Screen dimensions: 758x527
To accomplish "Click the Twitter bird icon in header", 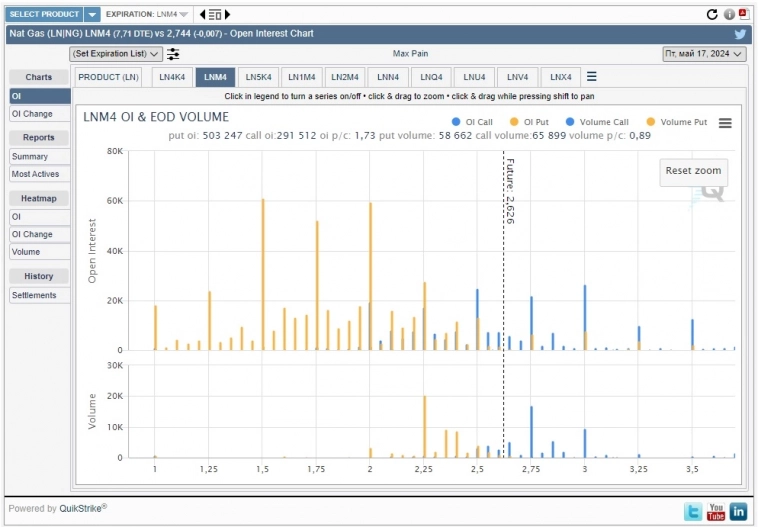I will [x=740, y=34].
